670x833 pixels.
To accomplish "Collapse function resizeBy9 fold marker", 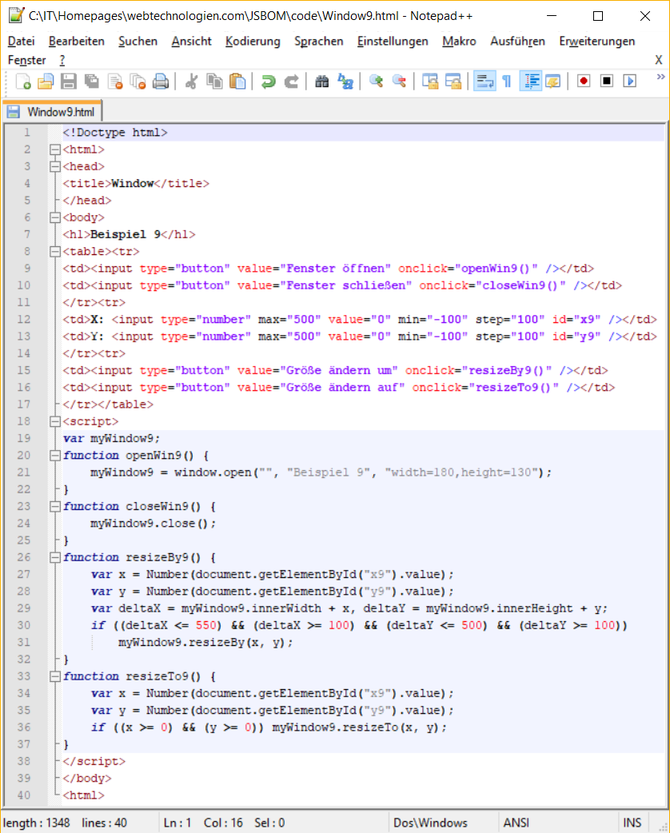I will 55,558.
